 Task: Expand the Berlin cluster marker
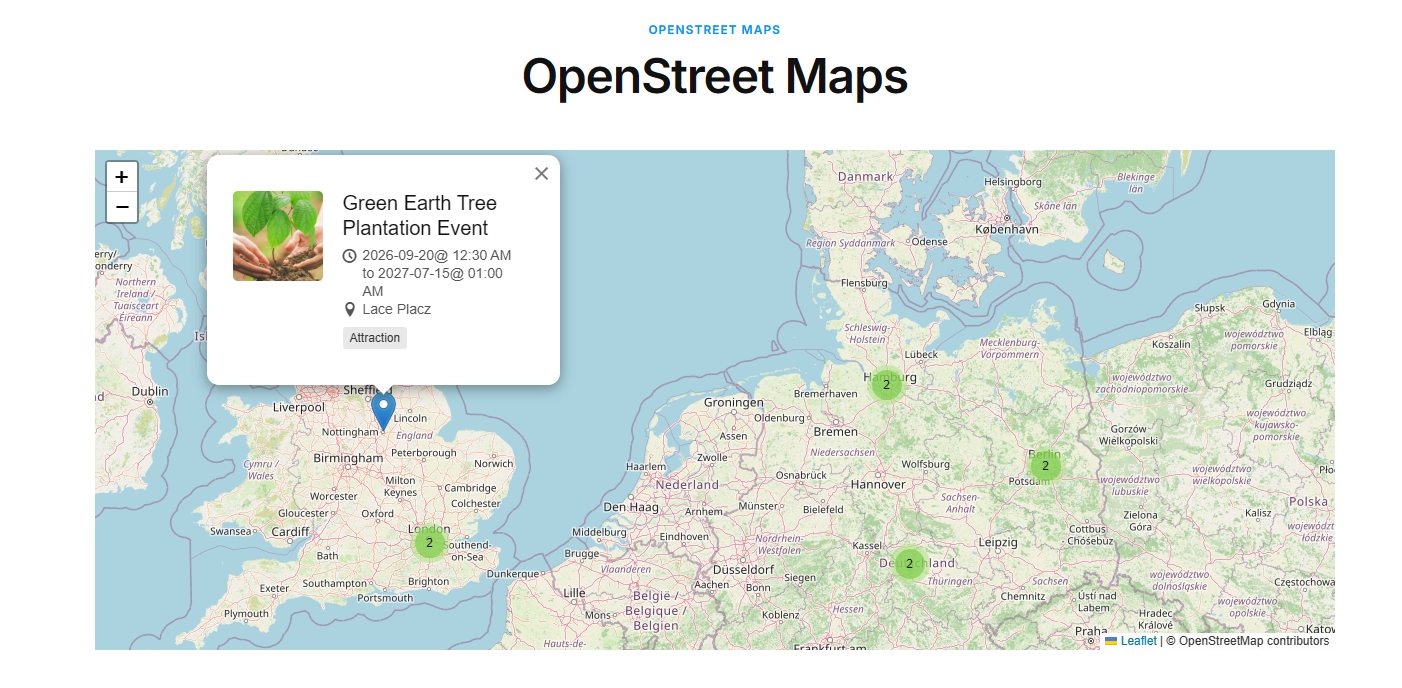(1045, 466)
